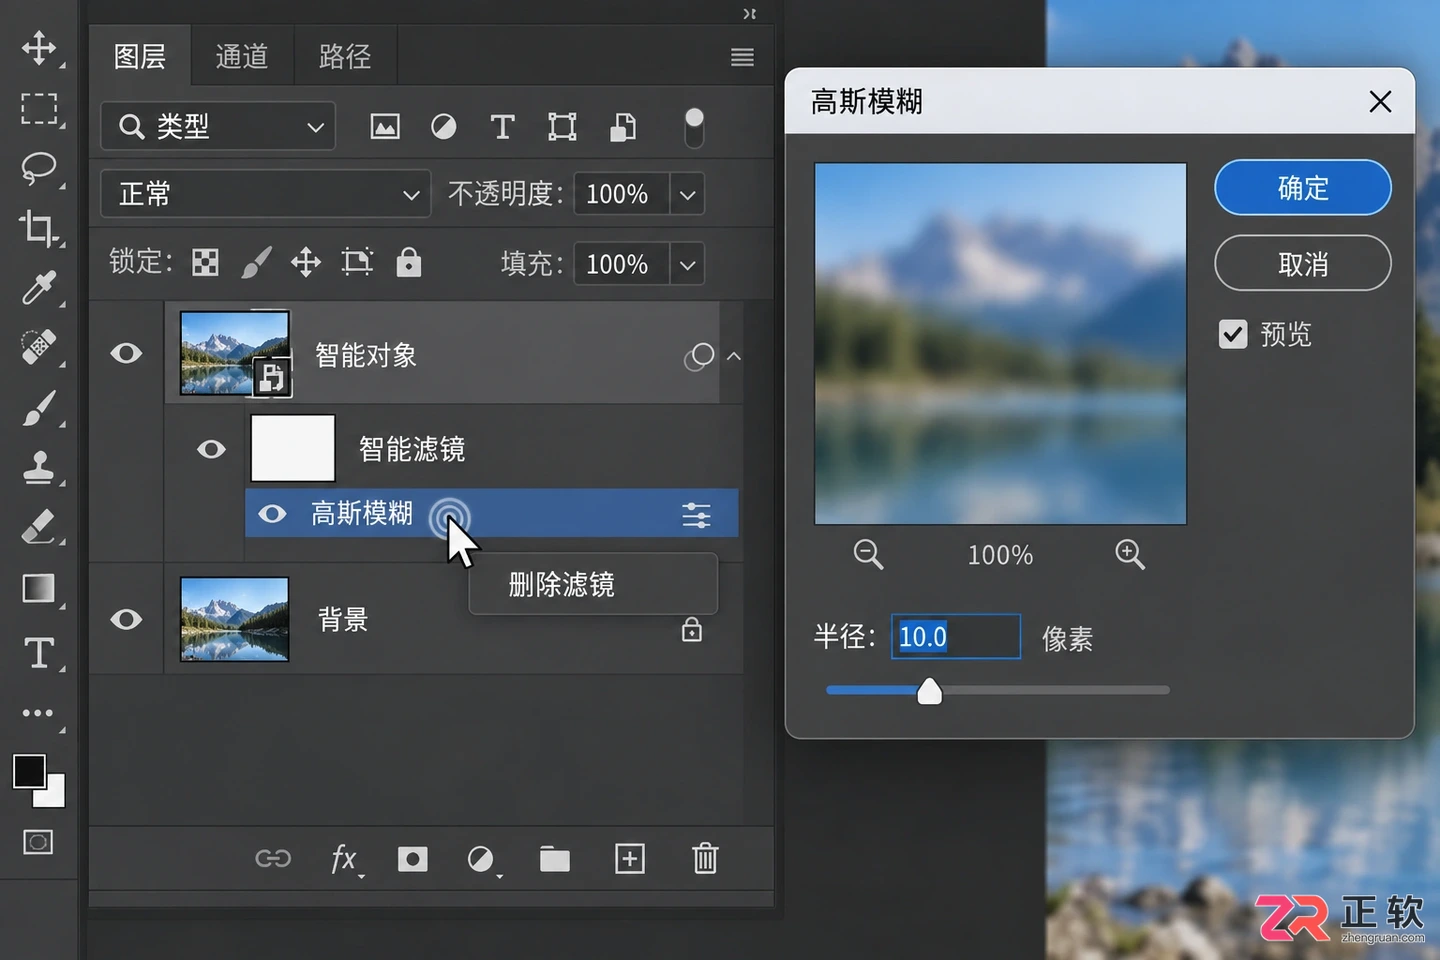The width and height of the screenshot is (1440, 960).
Task: Add layer style with fx icon
Action: [x=345, y=858]
